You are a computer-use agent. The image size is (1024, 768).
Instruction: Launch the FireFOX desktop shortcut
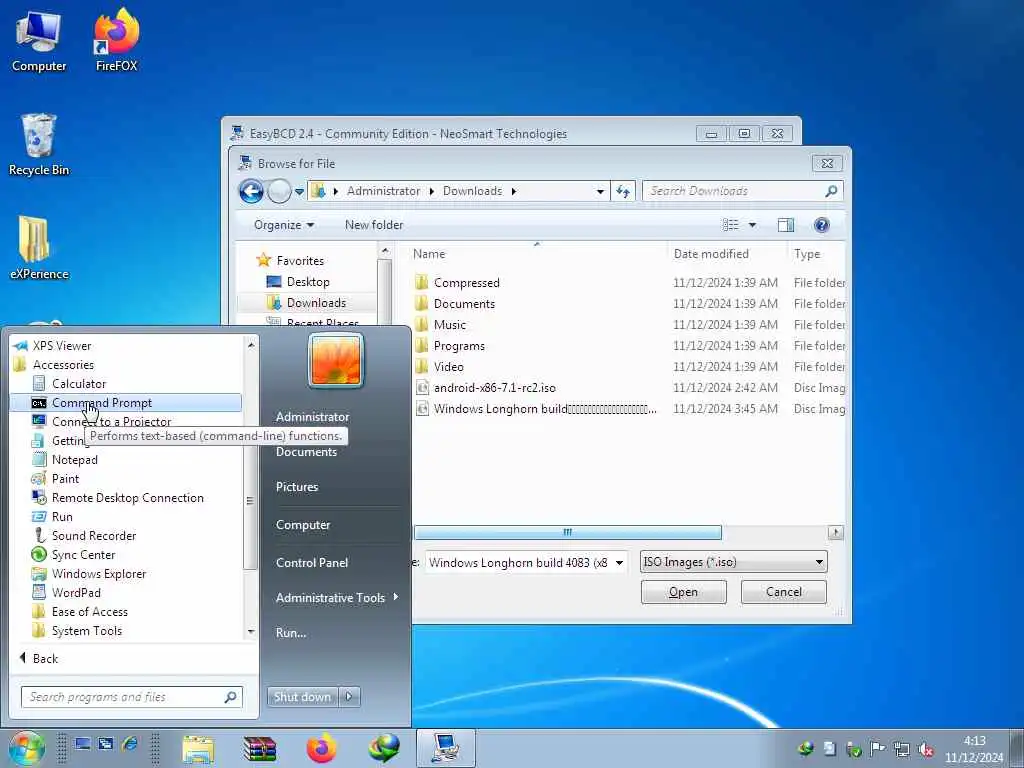point(116,40)
